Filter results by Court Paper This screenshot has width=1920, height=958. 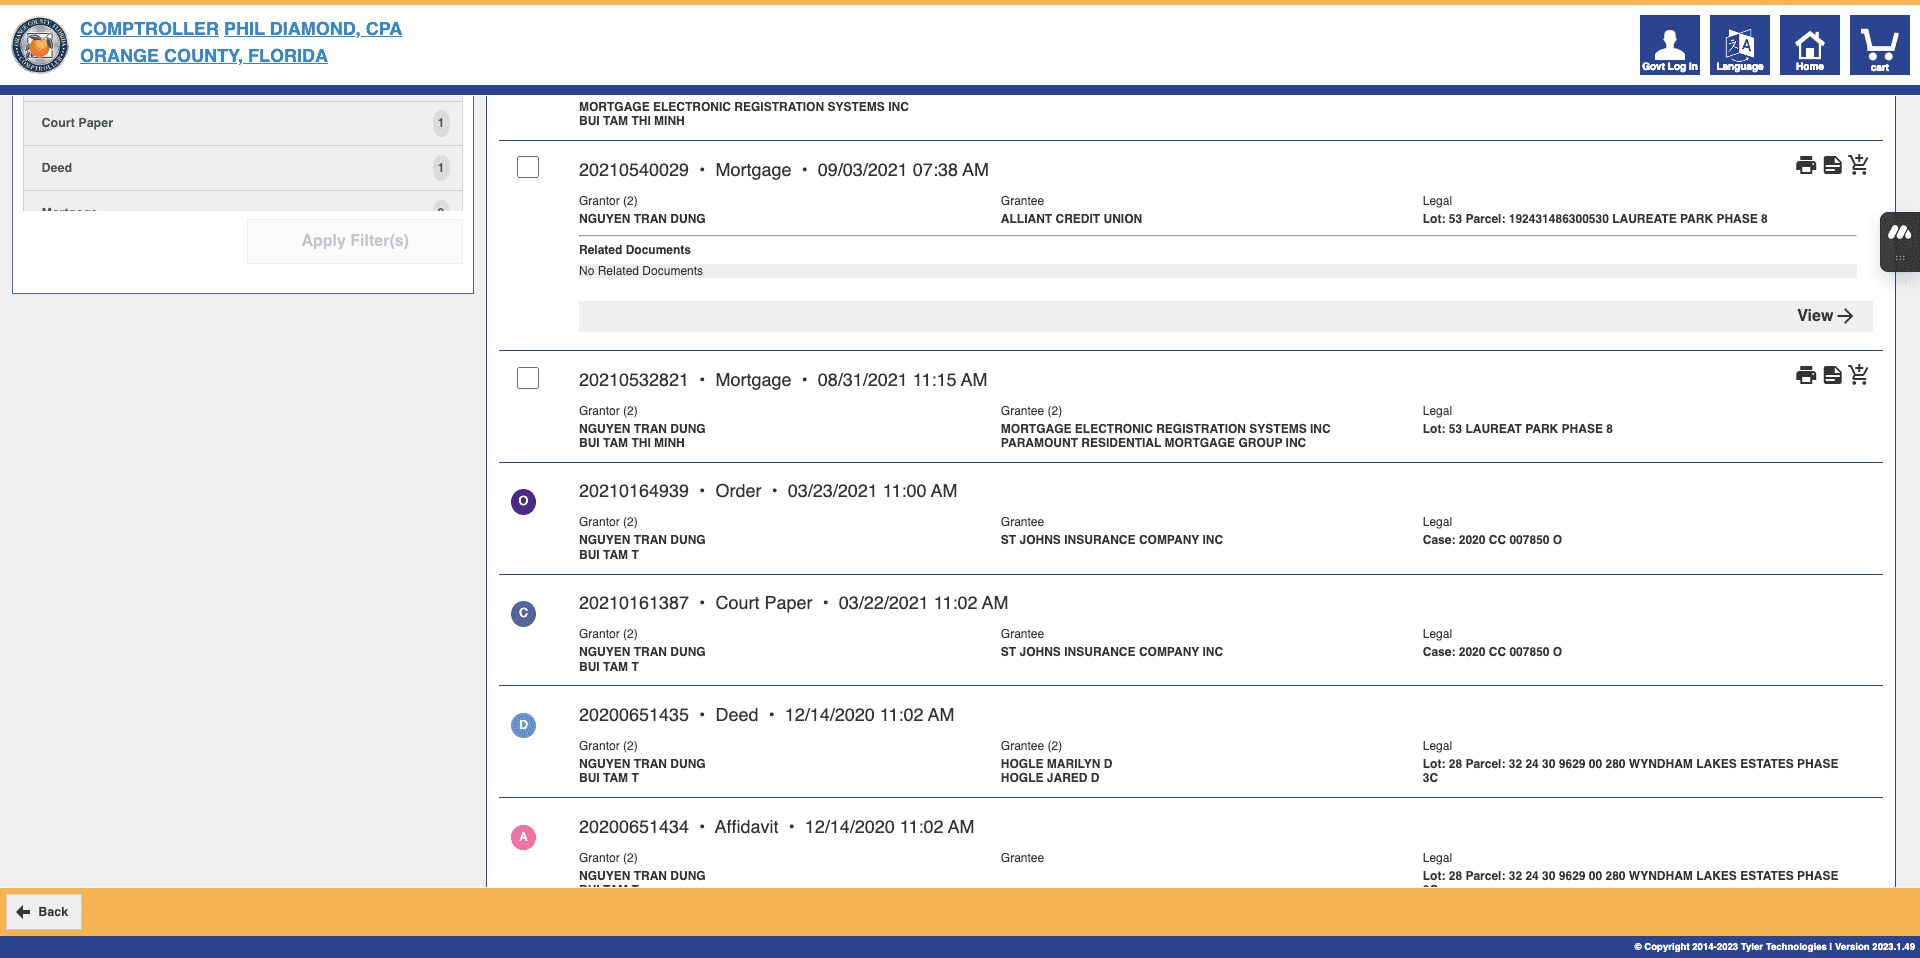point(243,123)
